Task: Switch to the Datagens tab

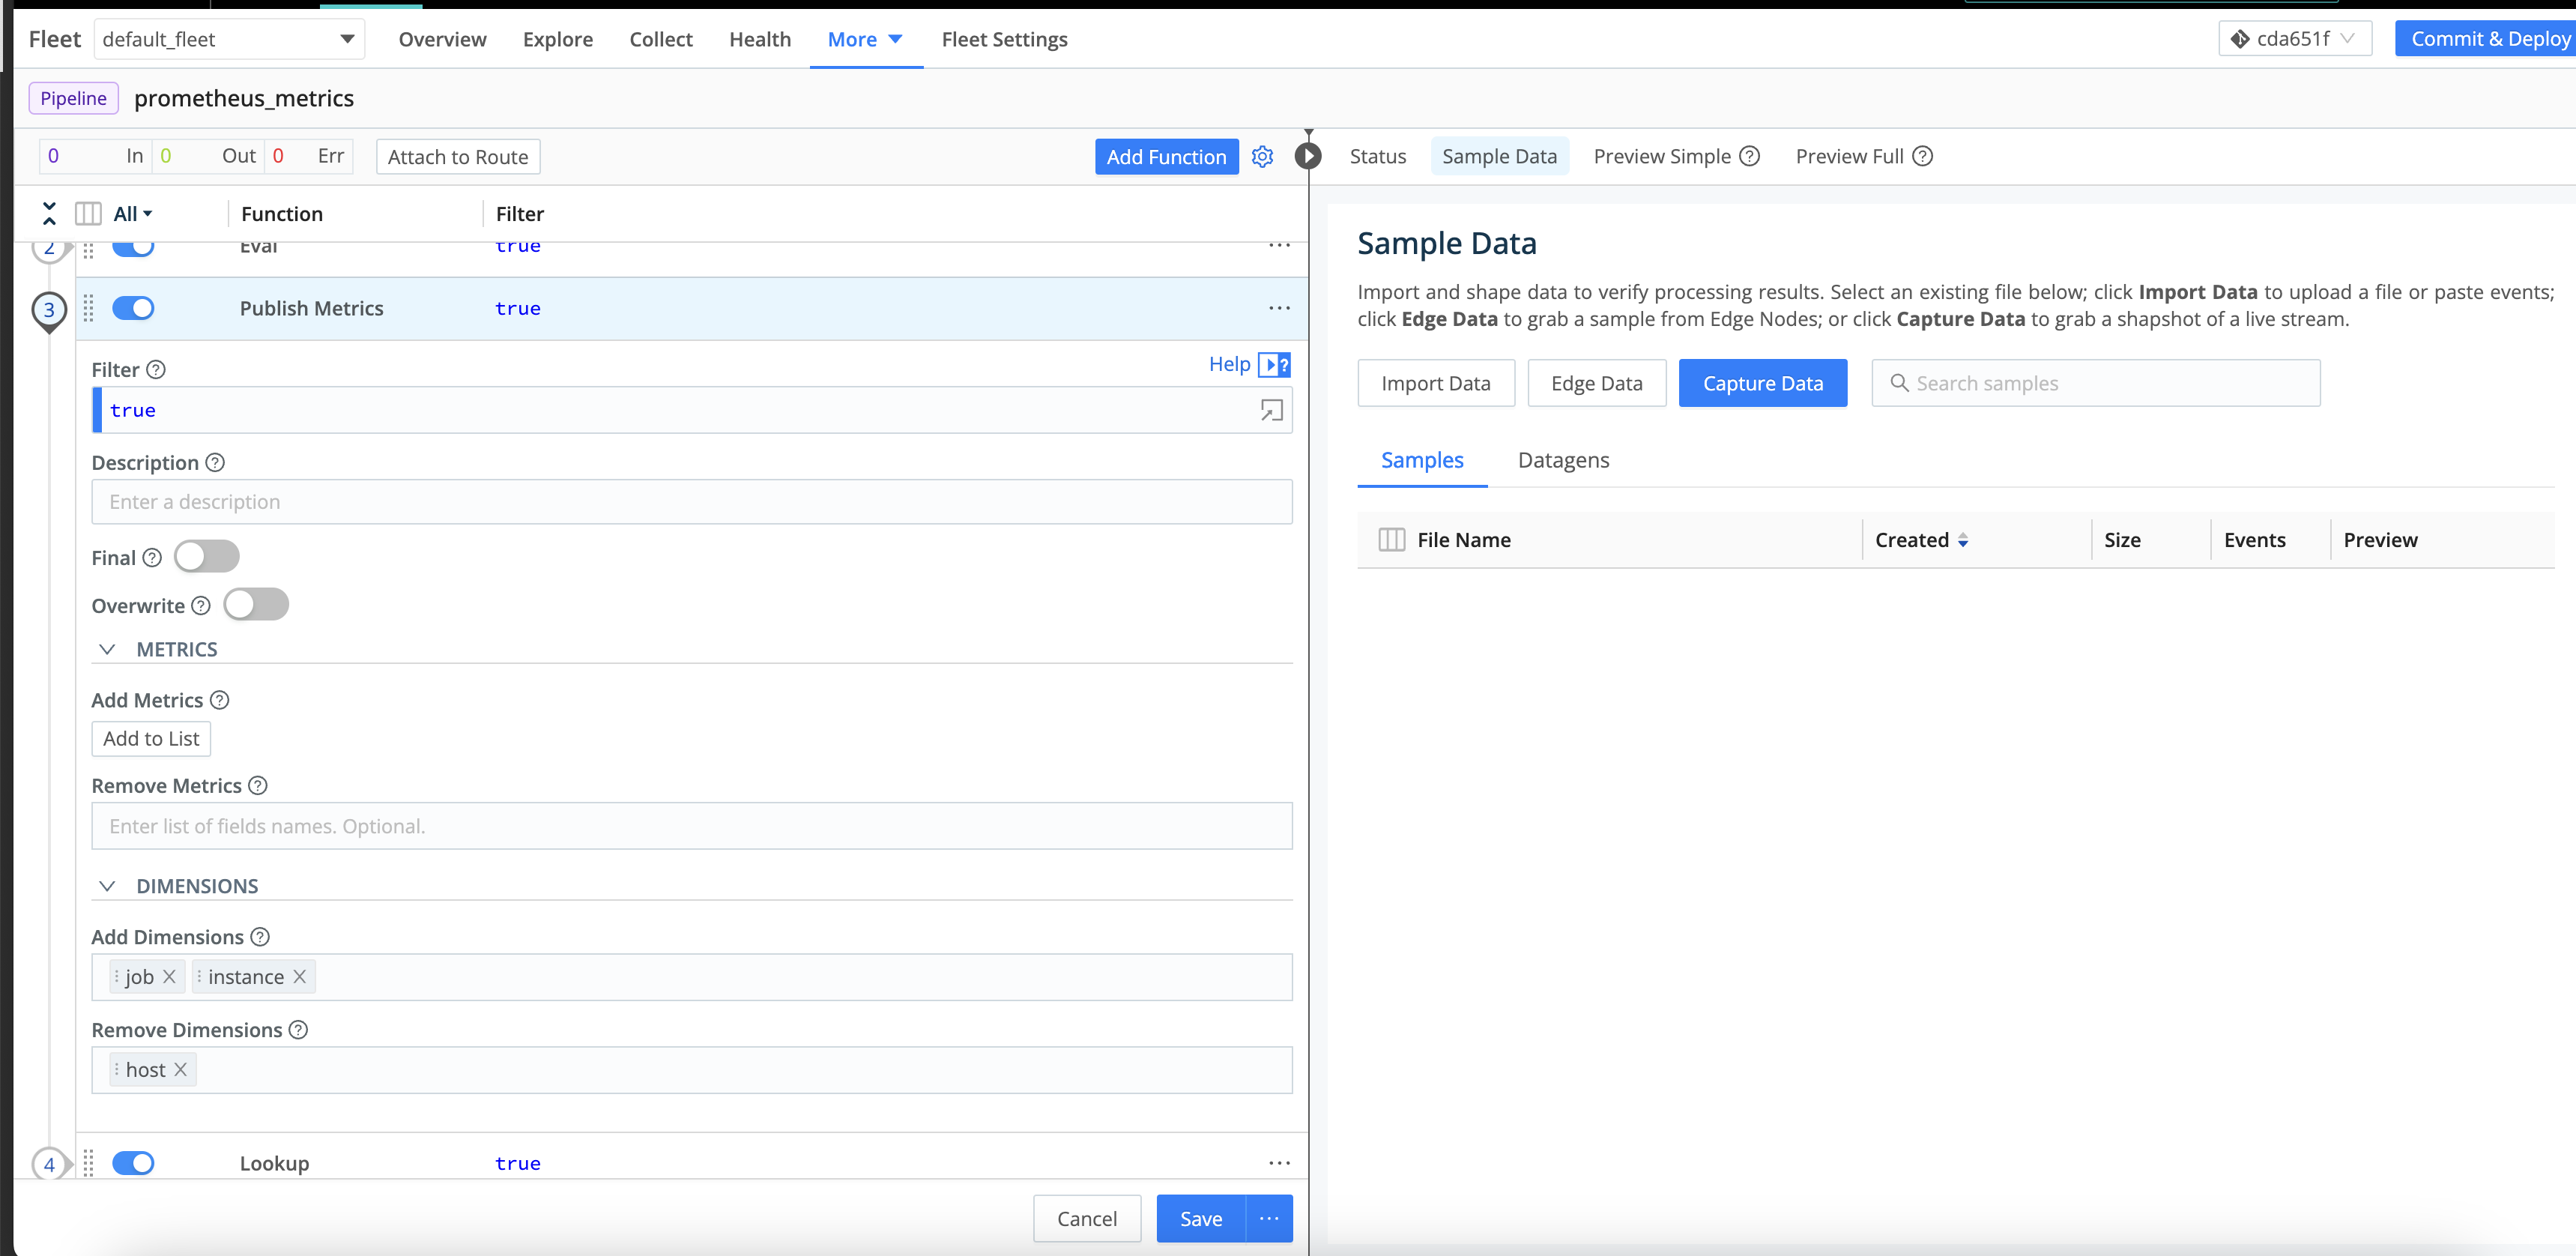Action: pos(1563,460)
